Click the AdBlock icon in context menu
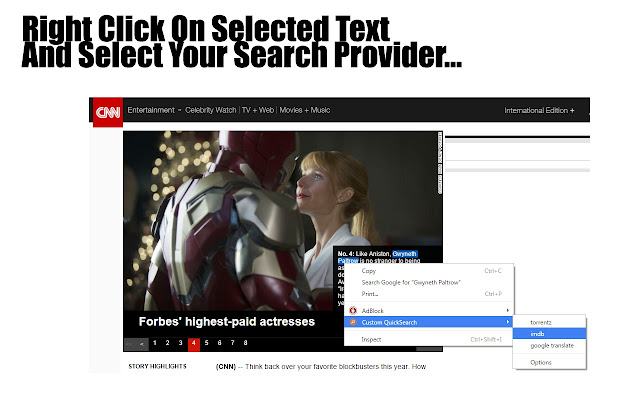The width and height of the screenshot is (640, 400). [353, 311]
